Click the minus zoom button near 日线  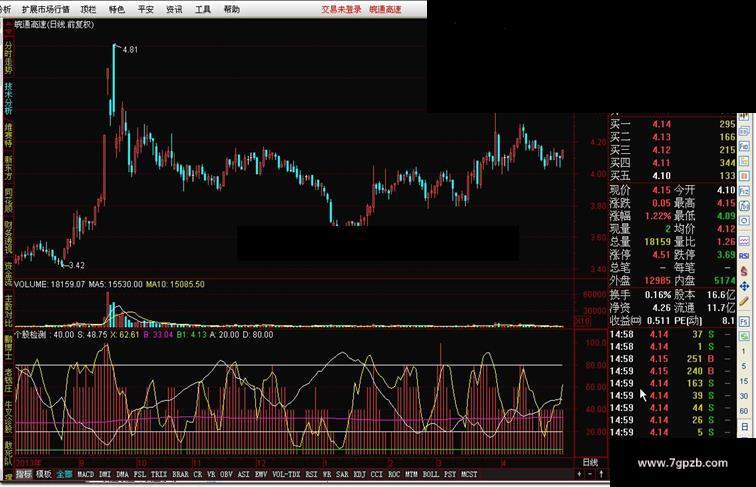point(590,474)
